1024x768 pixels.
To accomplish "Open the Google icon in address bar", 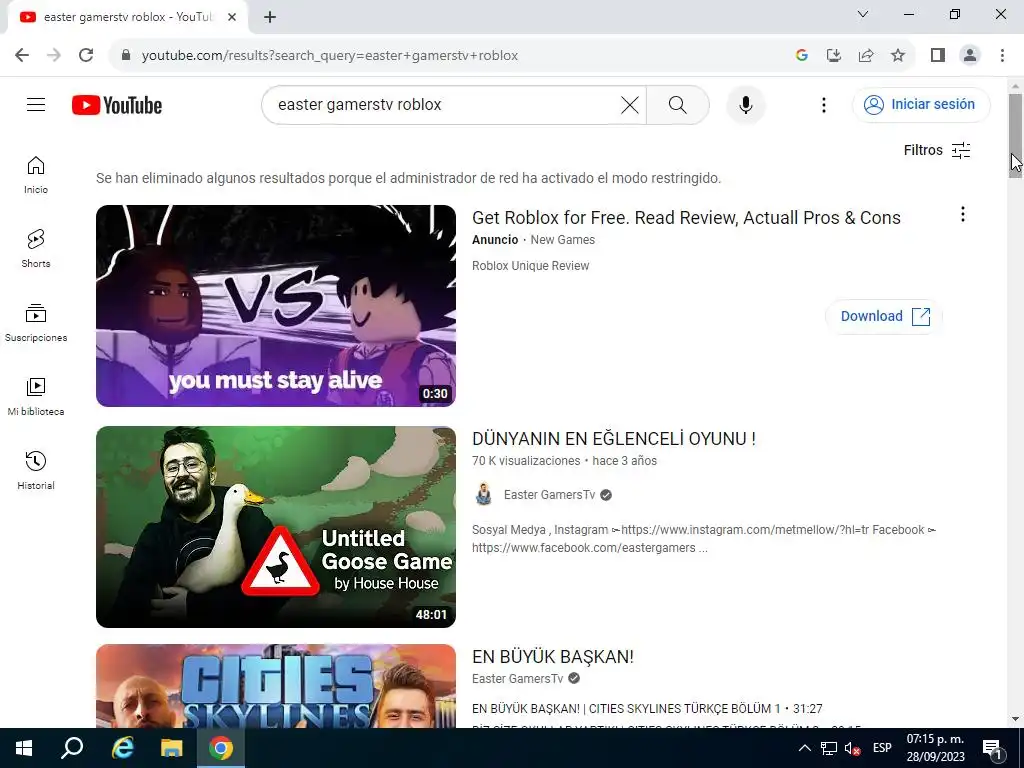I will (x=802, y=56).
